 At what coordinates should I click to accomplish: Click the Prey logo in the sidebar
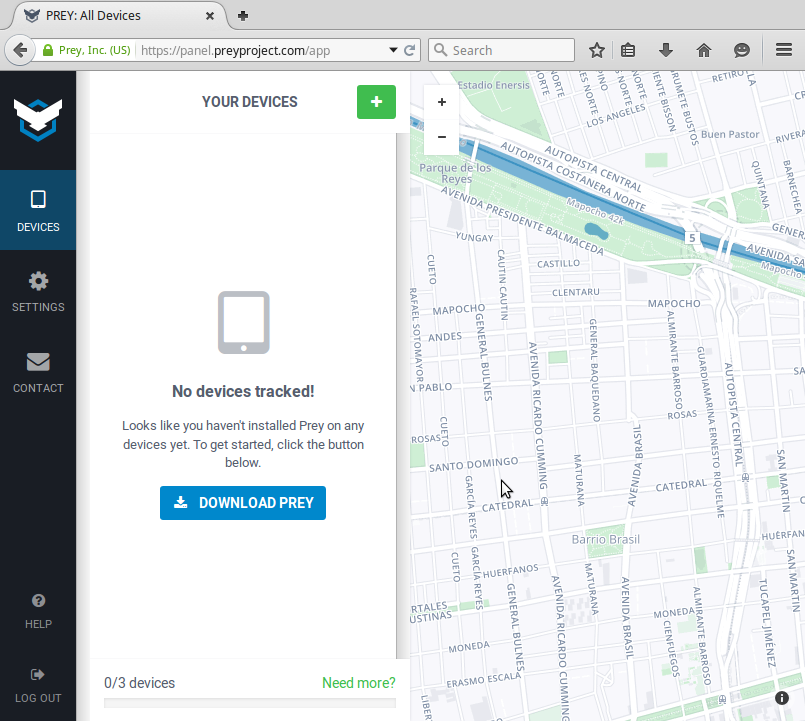pyautogui.click(x=38, y=120)
